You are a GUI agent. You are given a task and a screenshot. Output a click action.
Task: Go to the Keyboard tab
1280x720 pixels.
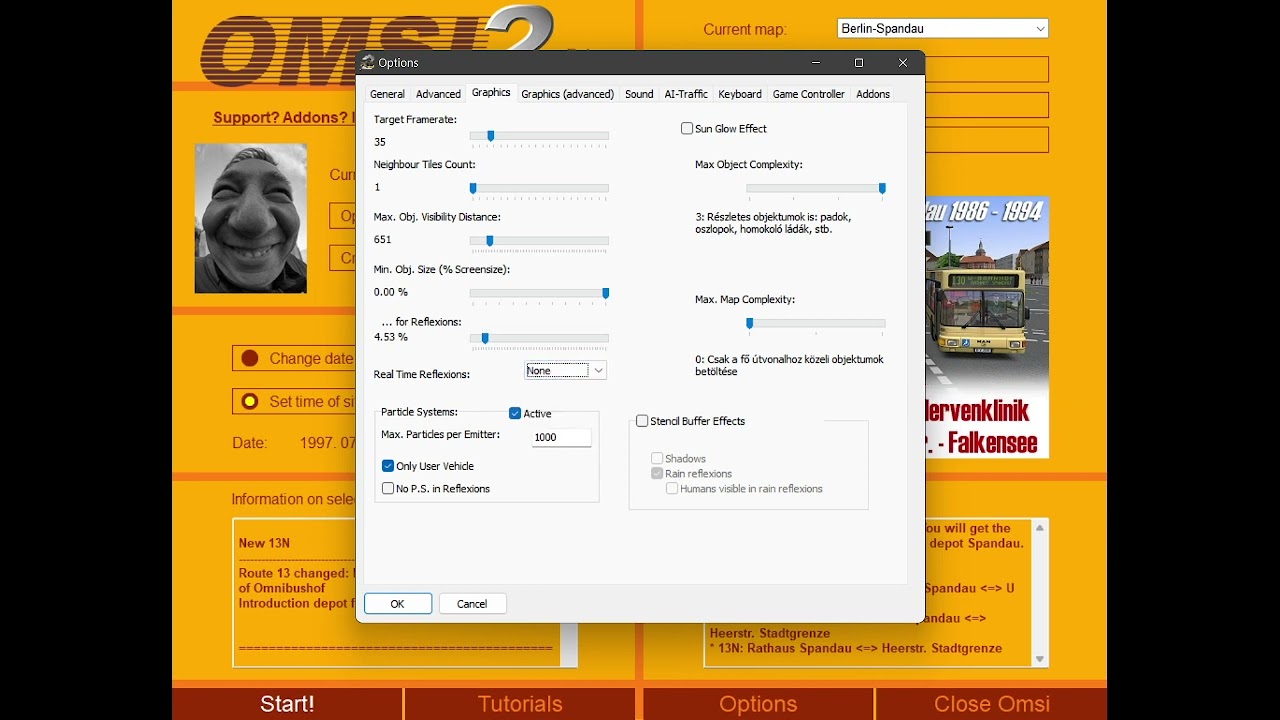pyautogui.click(x=740, y=94)
